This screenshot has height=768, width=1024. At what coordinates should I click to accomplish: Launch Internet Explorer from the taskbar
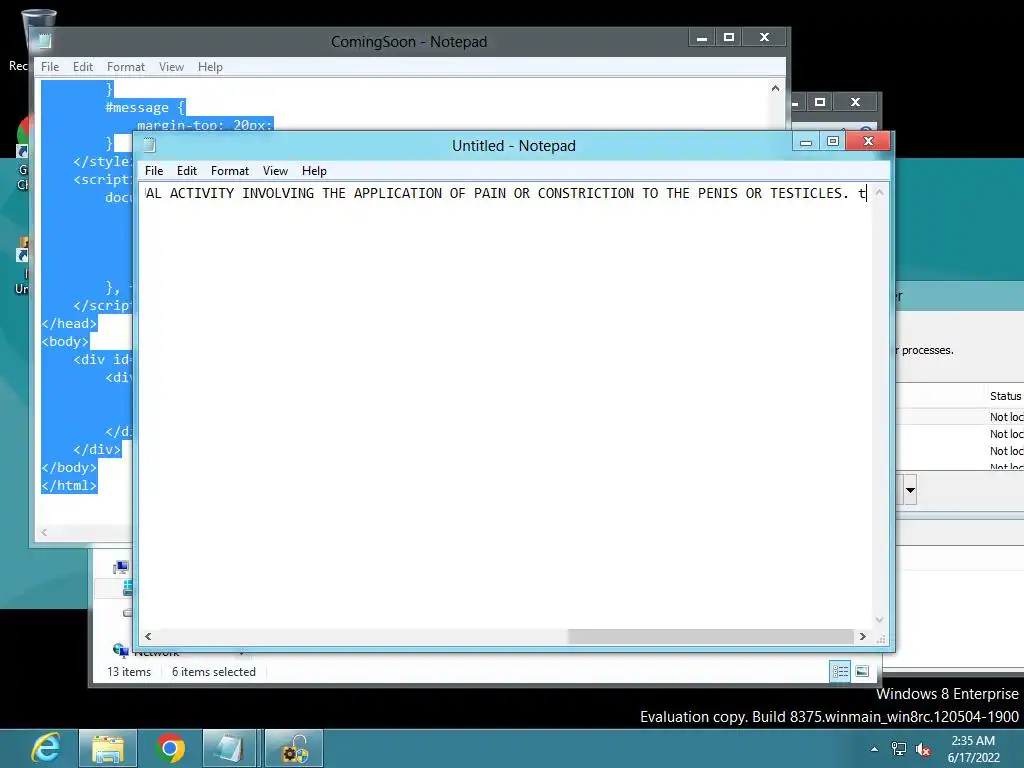pyautogui.click(x=46, y=748)
